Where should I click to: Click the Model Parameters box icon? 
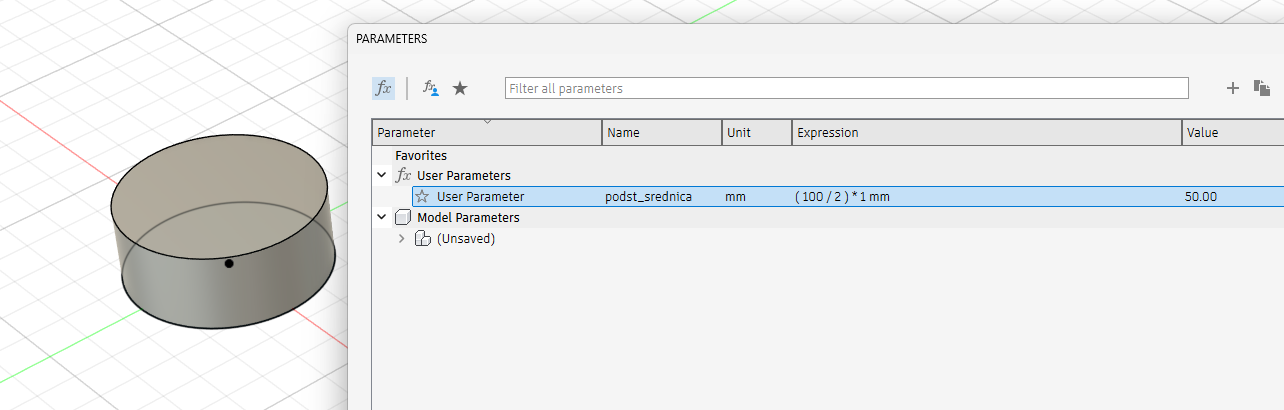[403, 217]
